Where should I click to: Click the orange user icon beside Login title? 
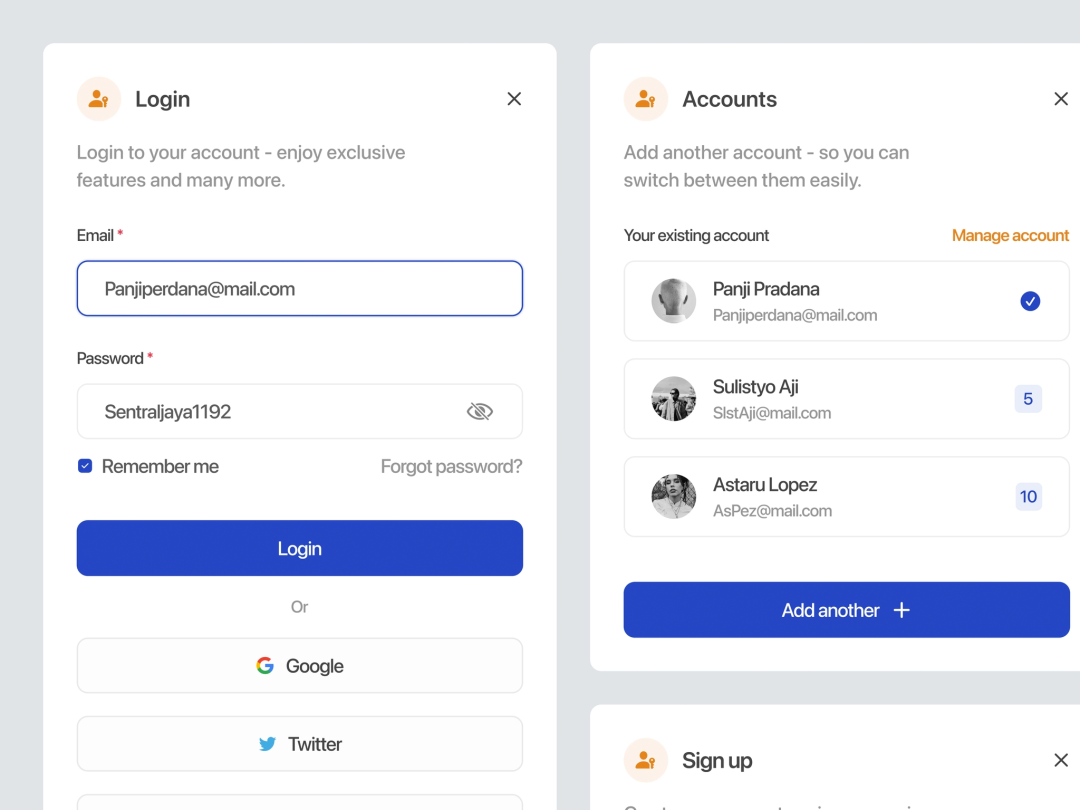coord(98,99)
